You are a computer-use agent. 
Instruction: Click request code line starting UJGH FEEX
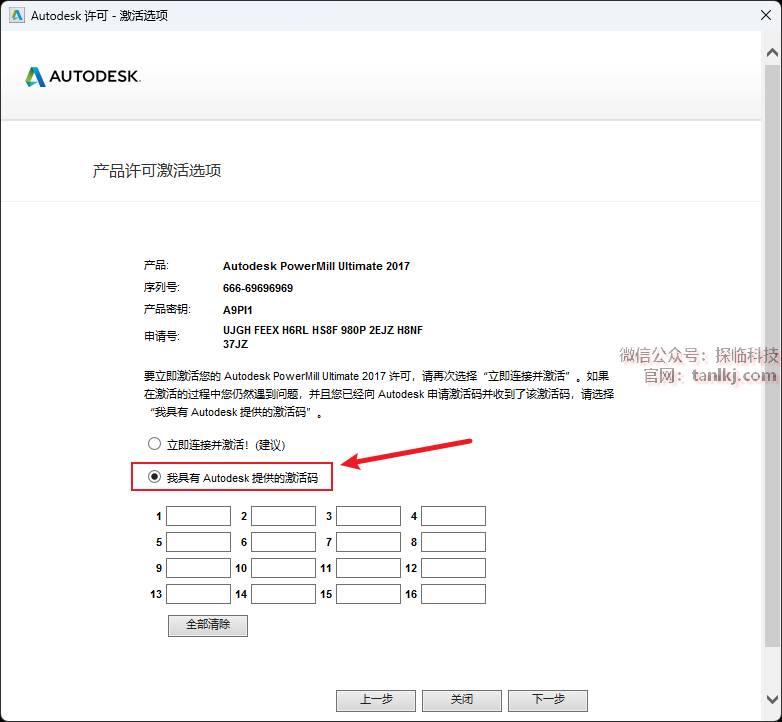tap(323, 330)
